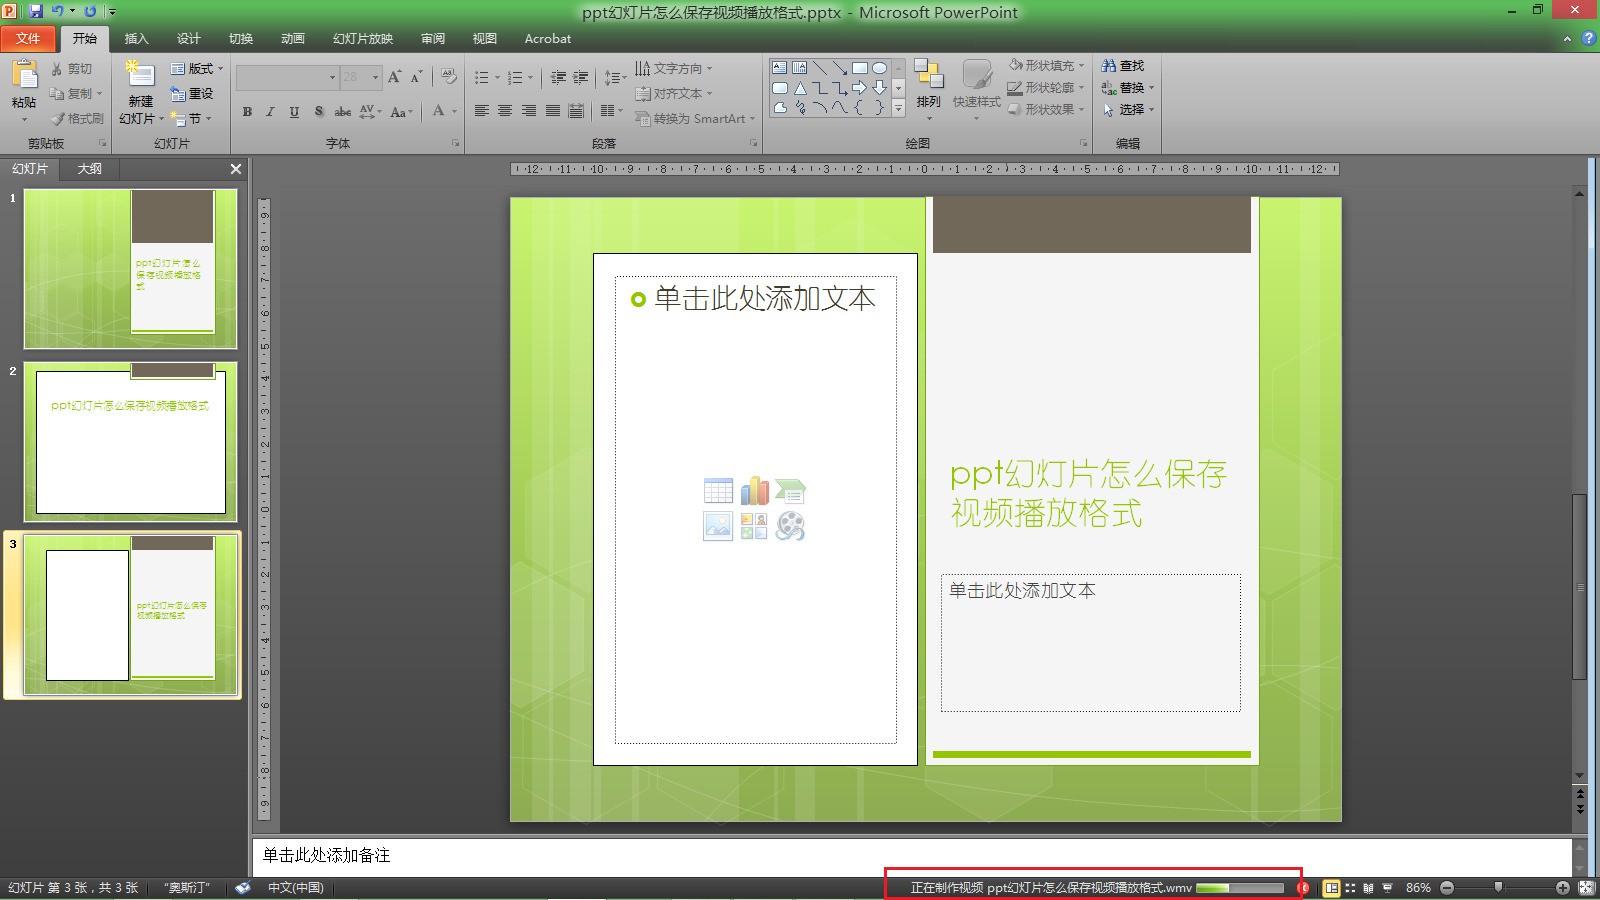Click the 查找 (Find) binoculars icon
1600x900 pixels.
coord(1109,66)
